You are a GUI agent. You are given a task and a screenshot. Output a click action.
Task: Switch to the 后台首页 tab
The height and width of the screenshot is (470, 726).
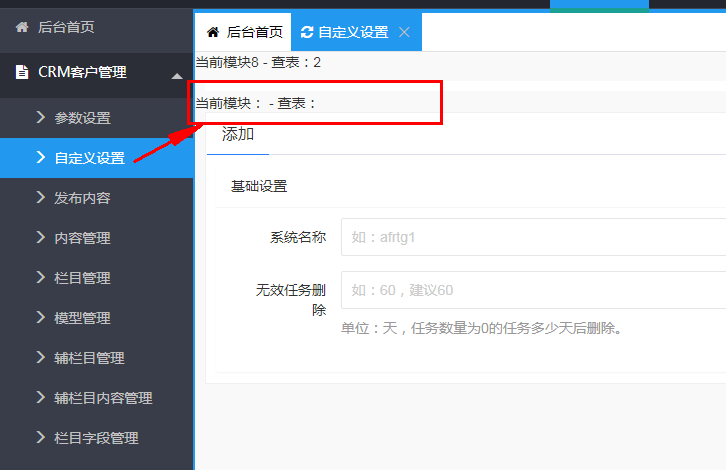tap(241, 32)
